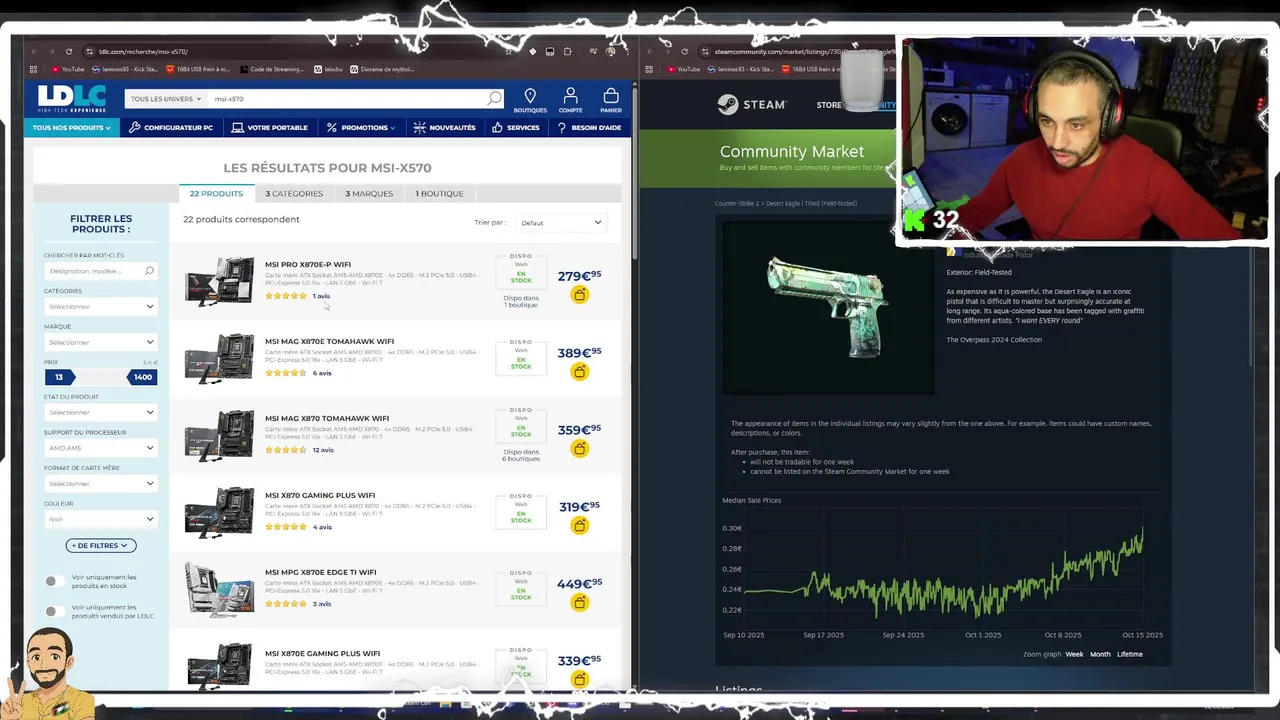
Task: Reload the Steam browser page
Action: pos(685,51)
